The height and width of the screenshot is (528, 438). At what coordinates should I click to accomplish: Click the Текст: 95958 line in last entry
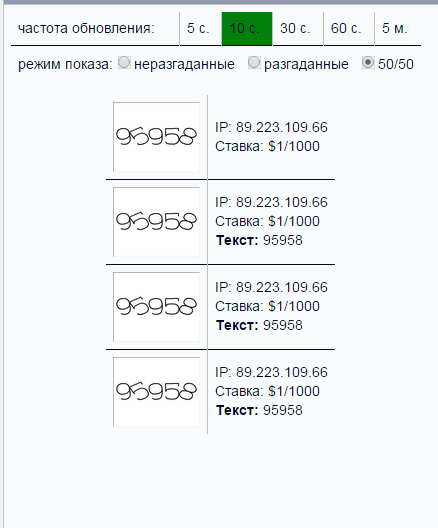click(259, 410)
